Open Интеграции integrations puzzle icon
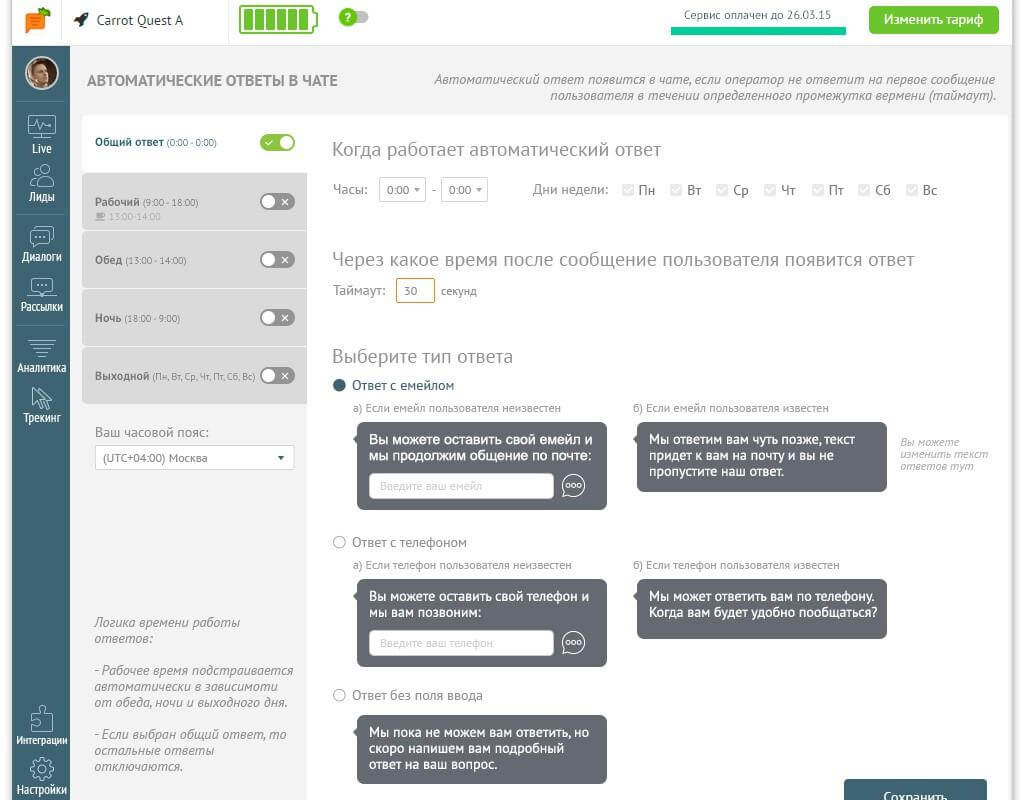This screenshot has height=800, width=1023. pyautogui.click(x=41, y=726)
